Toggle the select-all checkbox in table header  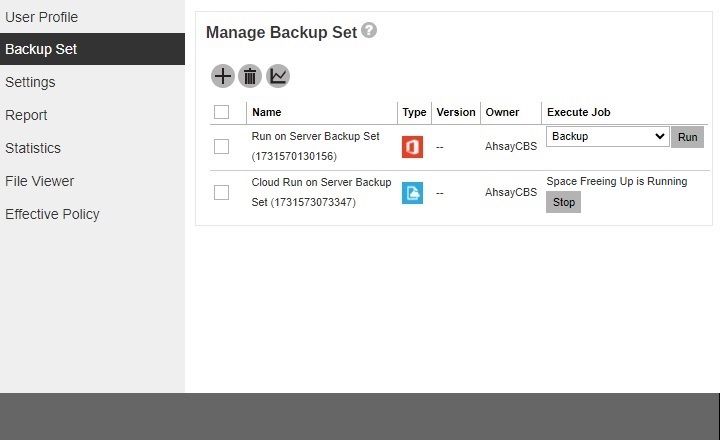[222, 112]
